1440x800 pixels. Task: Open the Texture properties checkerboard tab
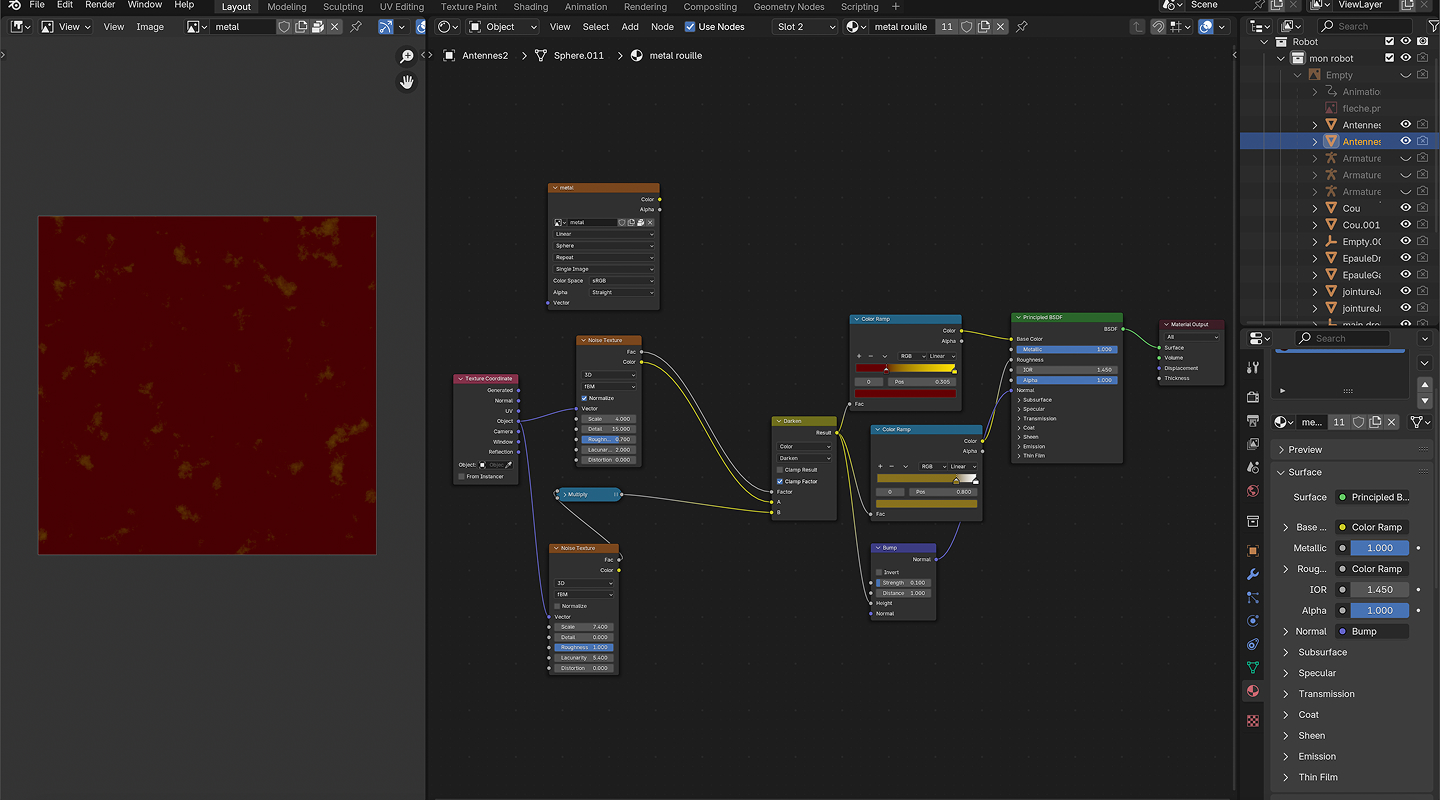pos(1253,720)
